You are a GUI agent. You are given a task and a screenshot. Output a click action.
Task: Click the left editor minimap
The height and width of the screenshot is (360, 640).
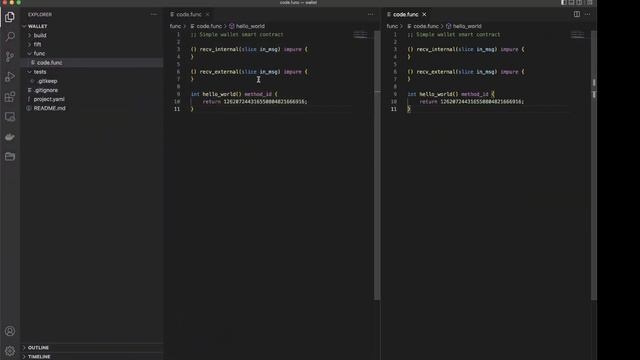click(361, 36)
